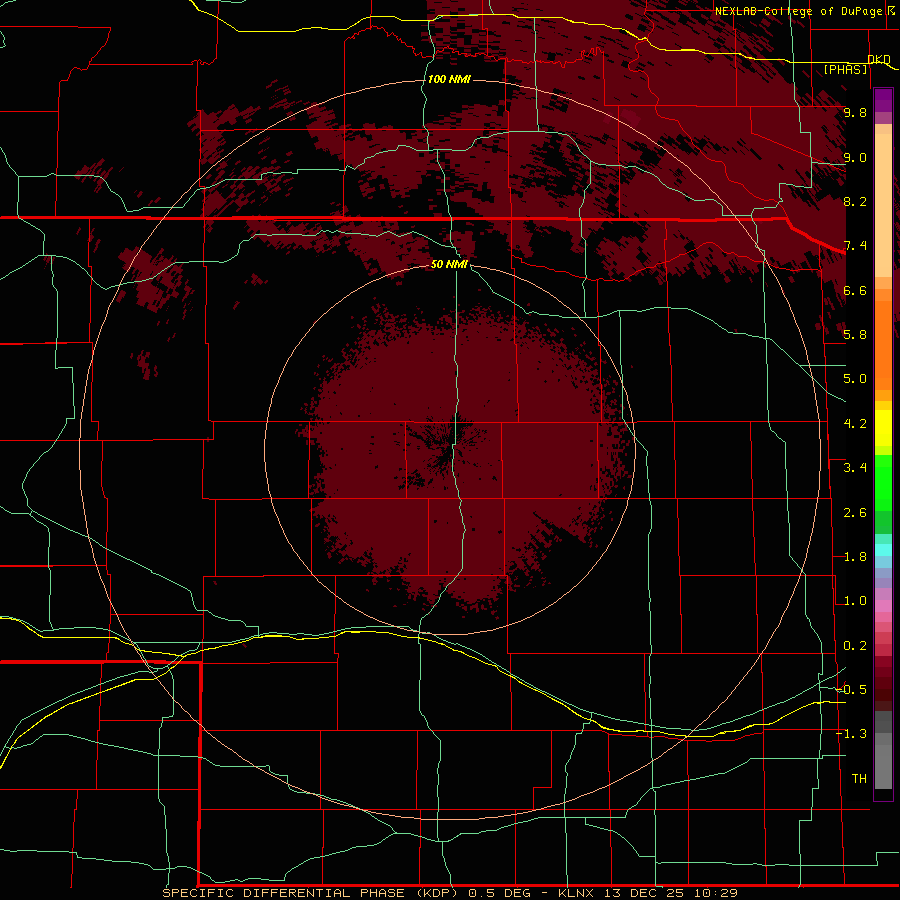The height and width of the screenshot is (900, 900).
Task: Click the 5.8 value on color scale
Action: point(855,335)
